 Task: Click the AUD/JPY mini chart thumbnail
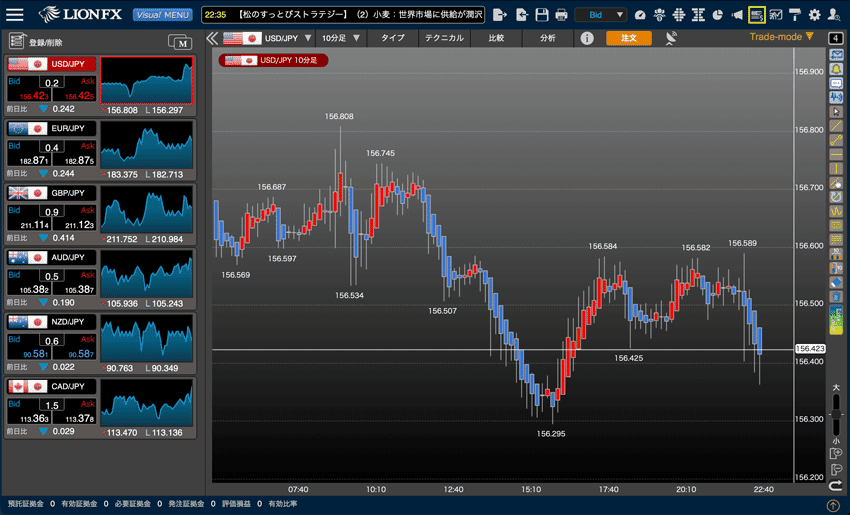pos(146,274)
